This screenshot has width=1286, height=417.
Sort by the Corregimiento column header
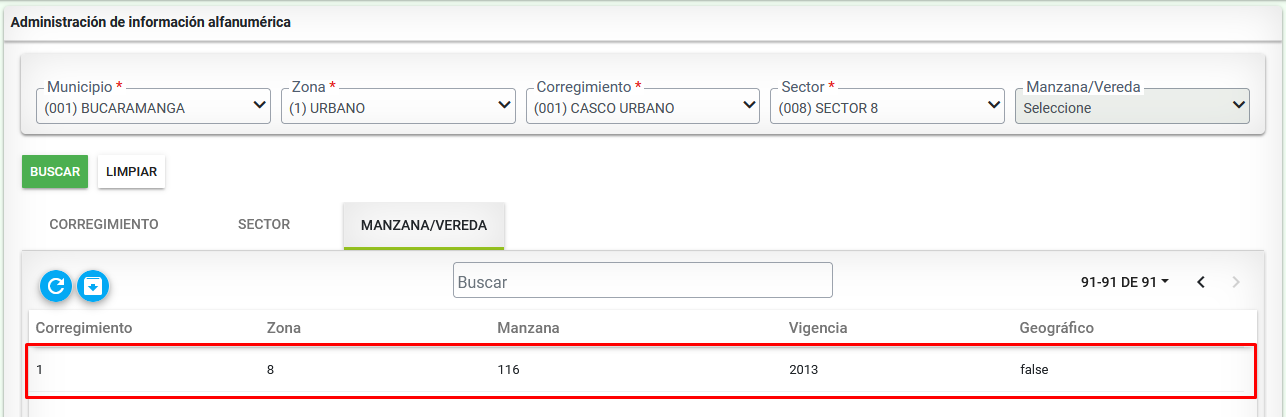click(84, 328)
